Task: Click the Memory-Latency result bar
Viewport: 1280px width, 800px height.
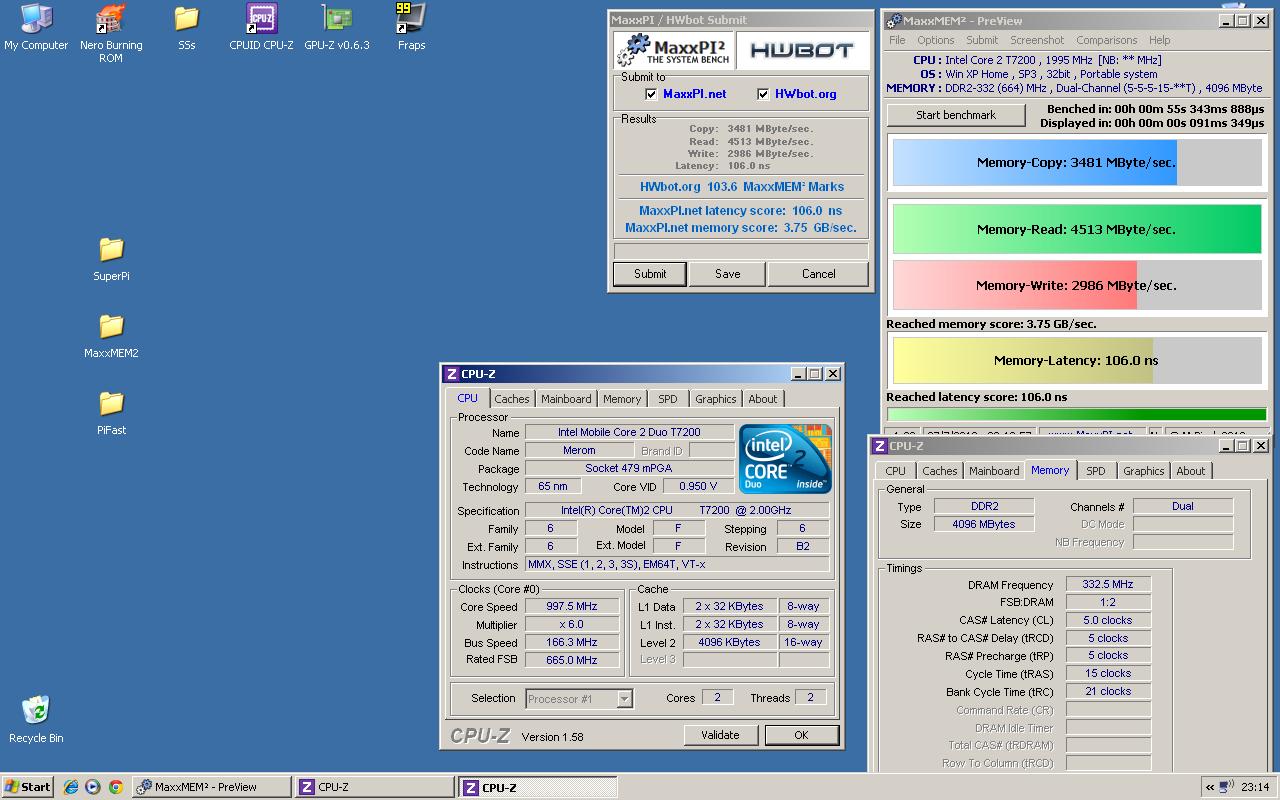Action: (1076, 360)
